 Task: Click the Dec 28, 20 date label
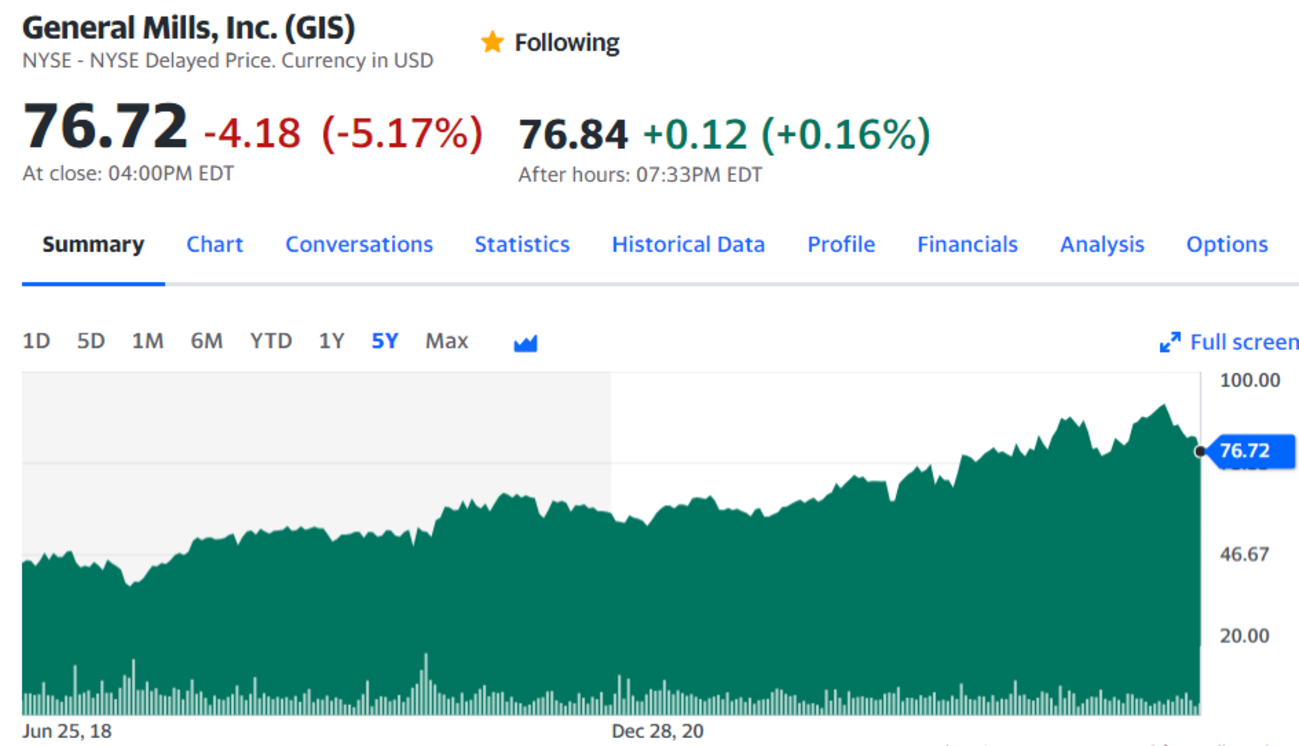pyautogui.click(x=657, y=731)
